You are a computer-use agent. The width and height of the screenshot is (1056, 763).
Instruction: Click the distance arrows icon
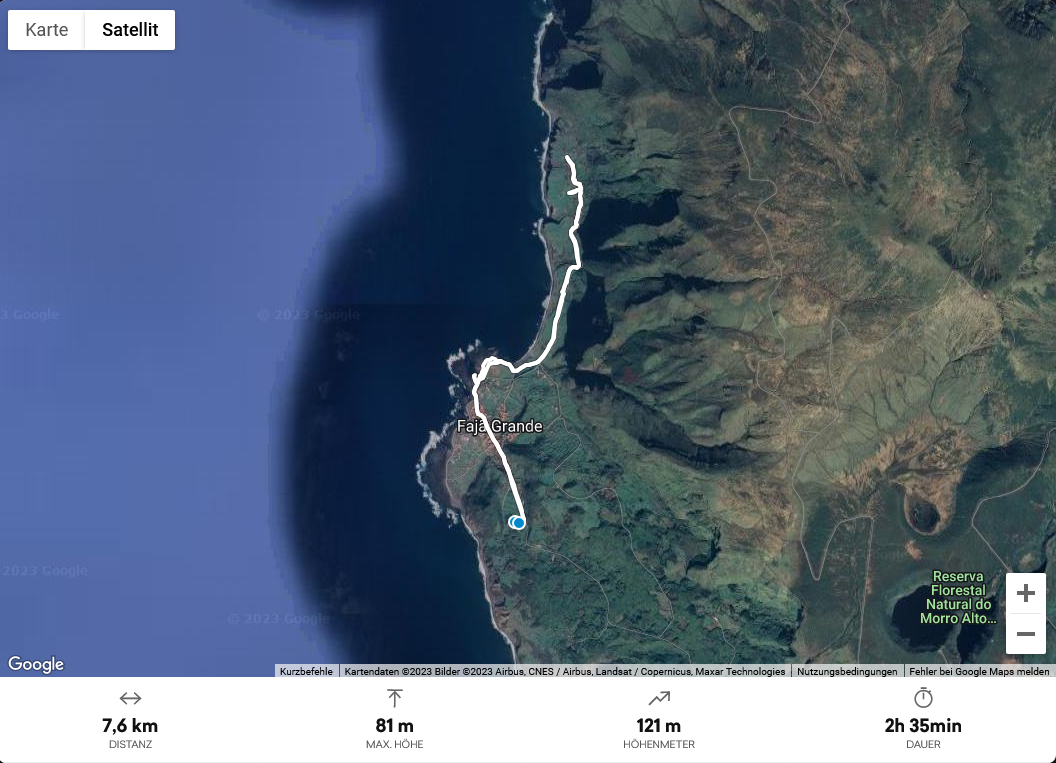pyautogui.click(x=130, y=698)
